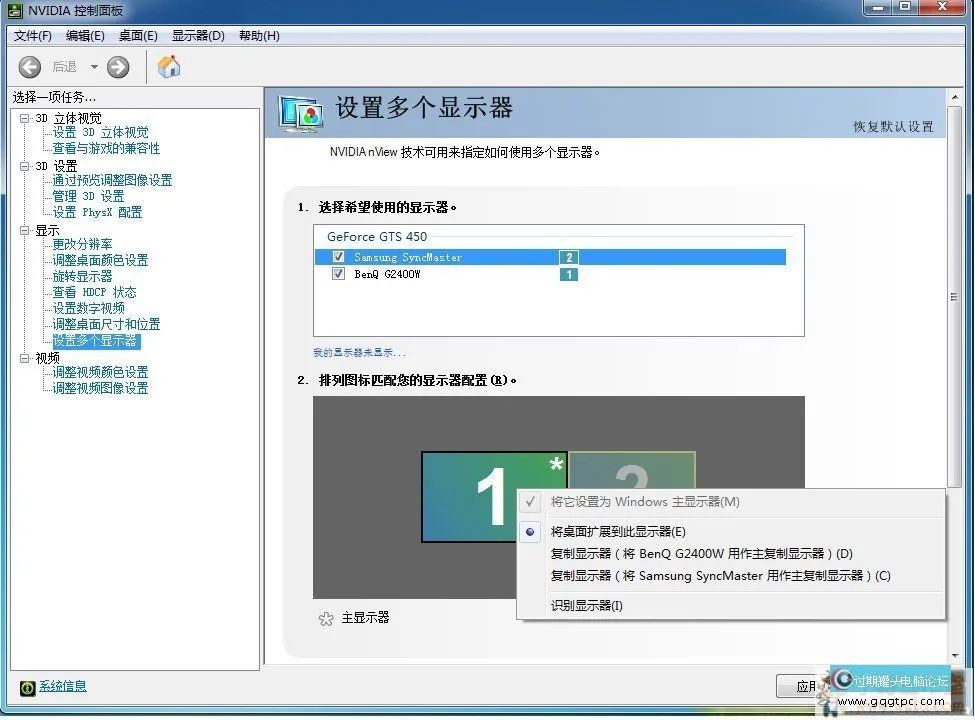Open NVIDIA home page via the house icon

pyautogui.click(x=168, y=67)
